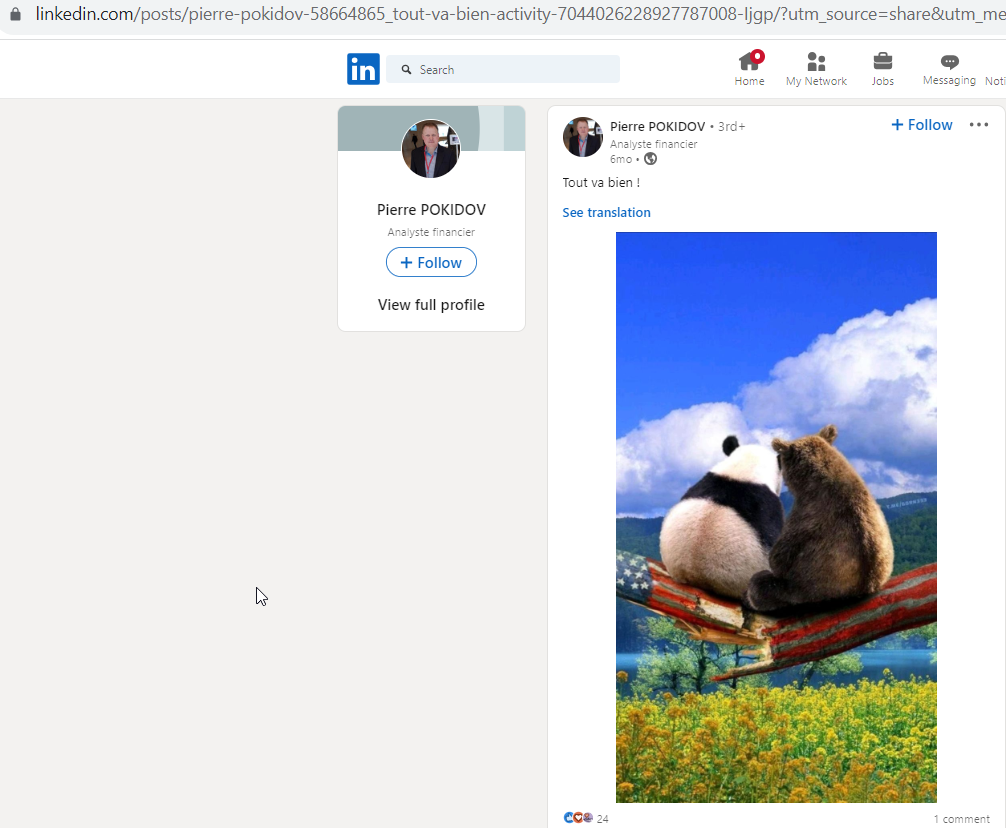
Task: Click the 'Tout va bien !' post text
Action: (601, 183)
